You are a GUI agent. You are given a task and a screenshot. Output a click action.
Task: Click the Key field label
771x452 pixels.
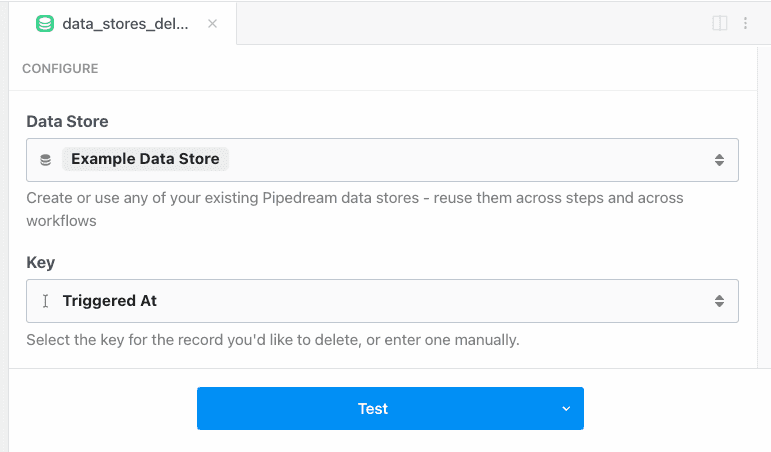(x=40, y=262)
